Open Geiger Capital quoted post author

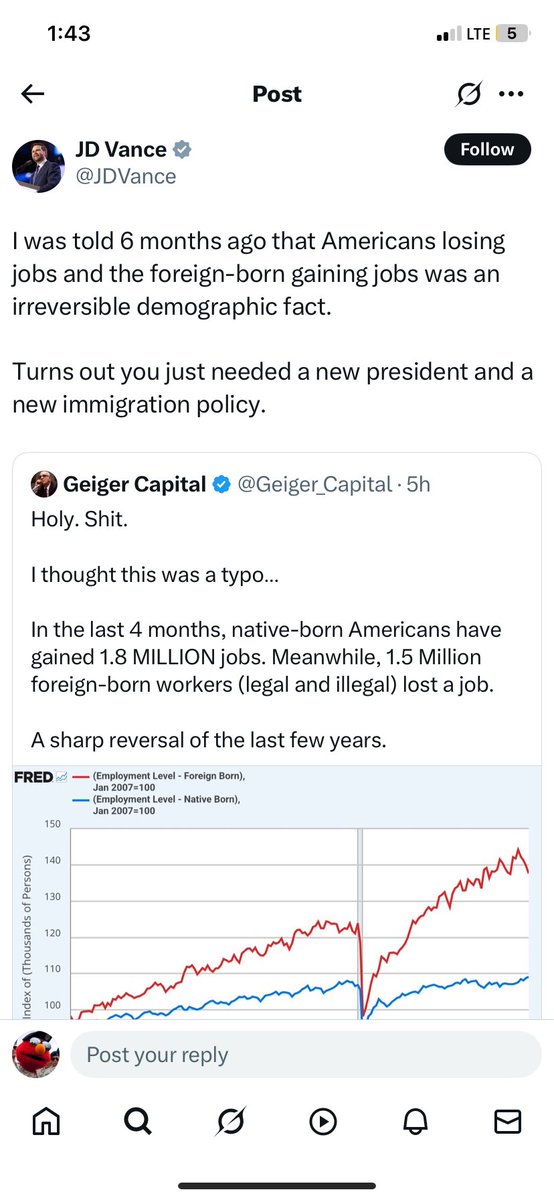pos(134,485)
